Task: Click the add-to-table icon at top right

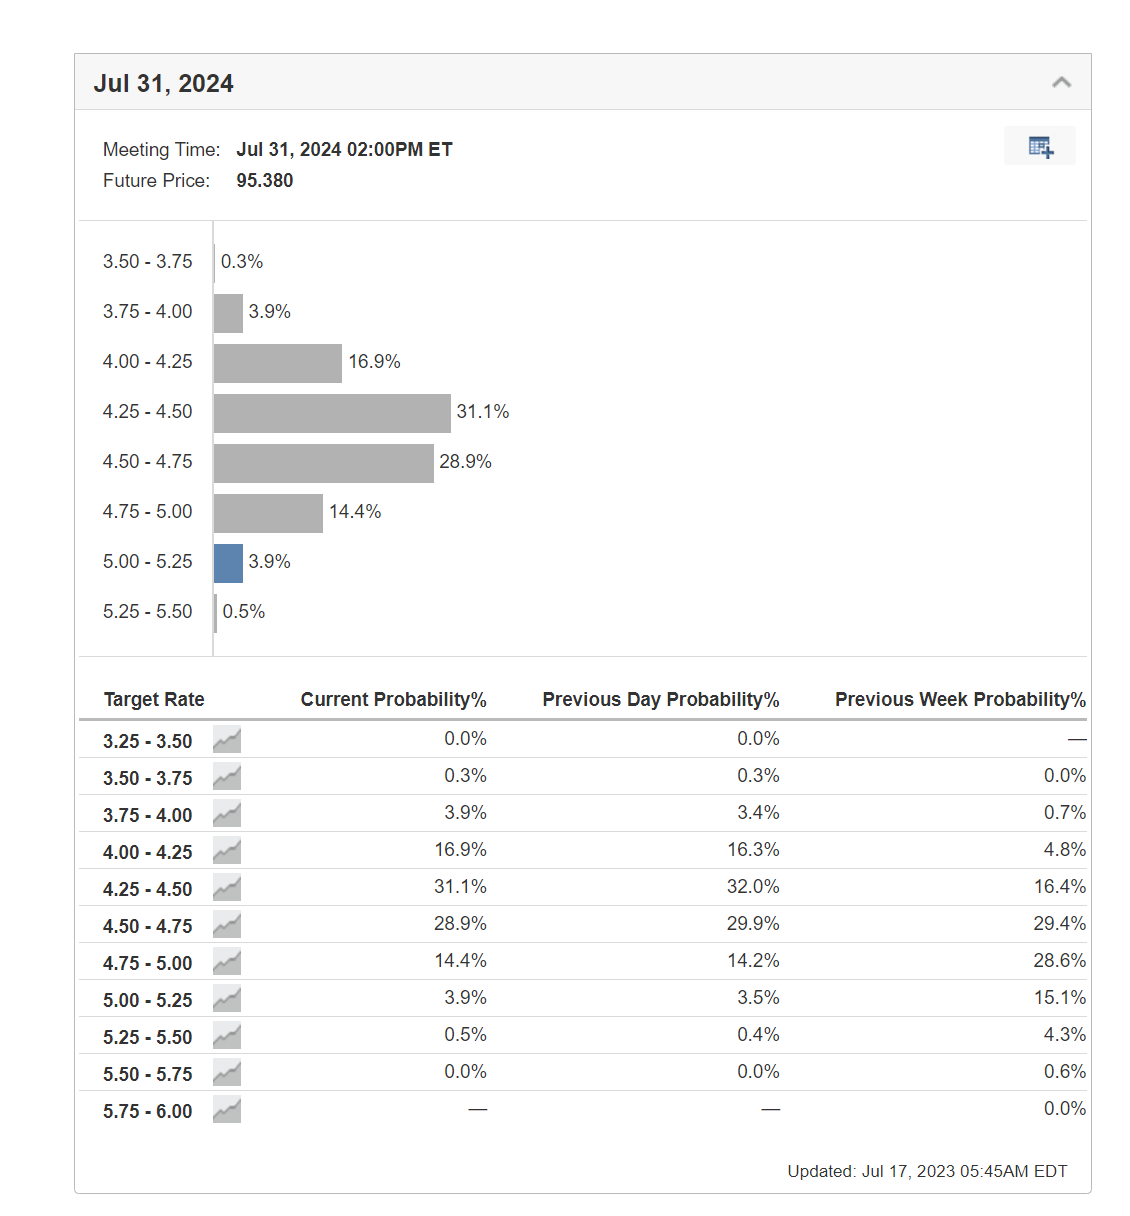Action: tap(1040, 147)
